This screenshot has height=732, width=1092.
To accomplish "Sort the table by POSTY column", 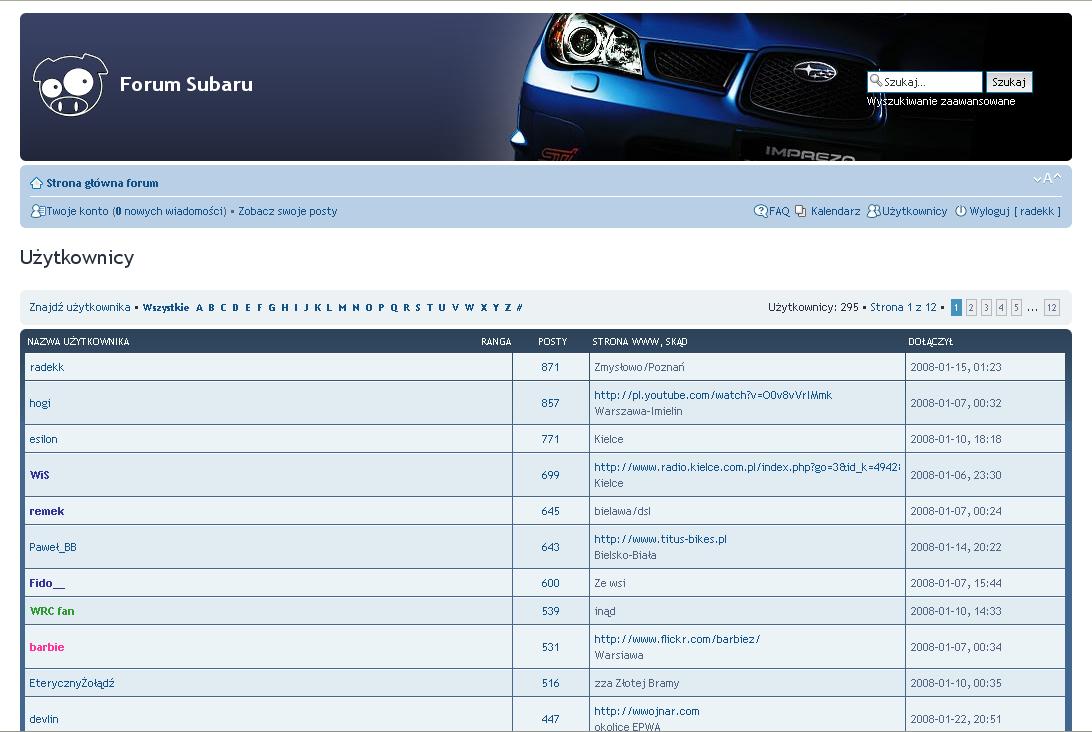I will (552, 342).
